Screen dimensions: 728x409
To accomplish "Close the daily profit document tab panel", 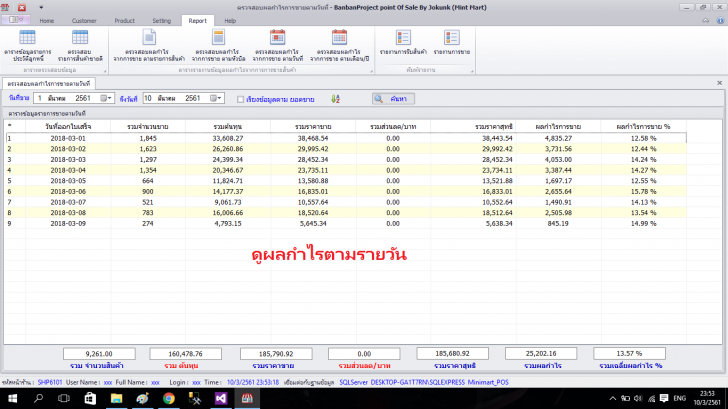I will [x=720, y=83].
